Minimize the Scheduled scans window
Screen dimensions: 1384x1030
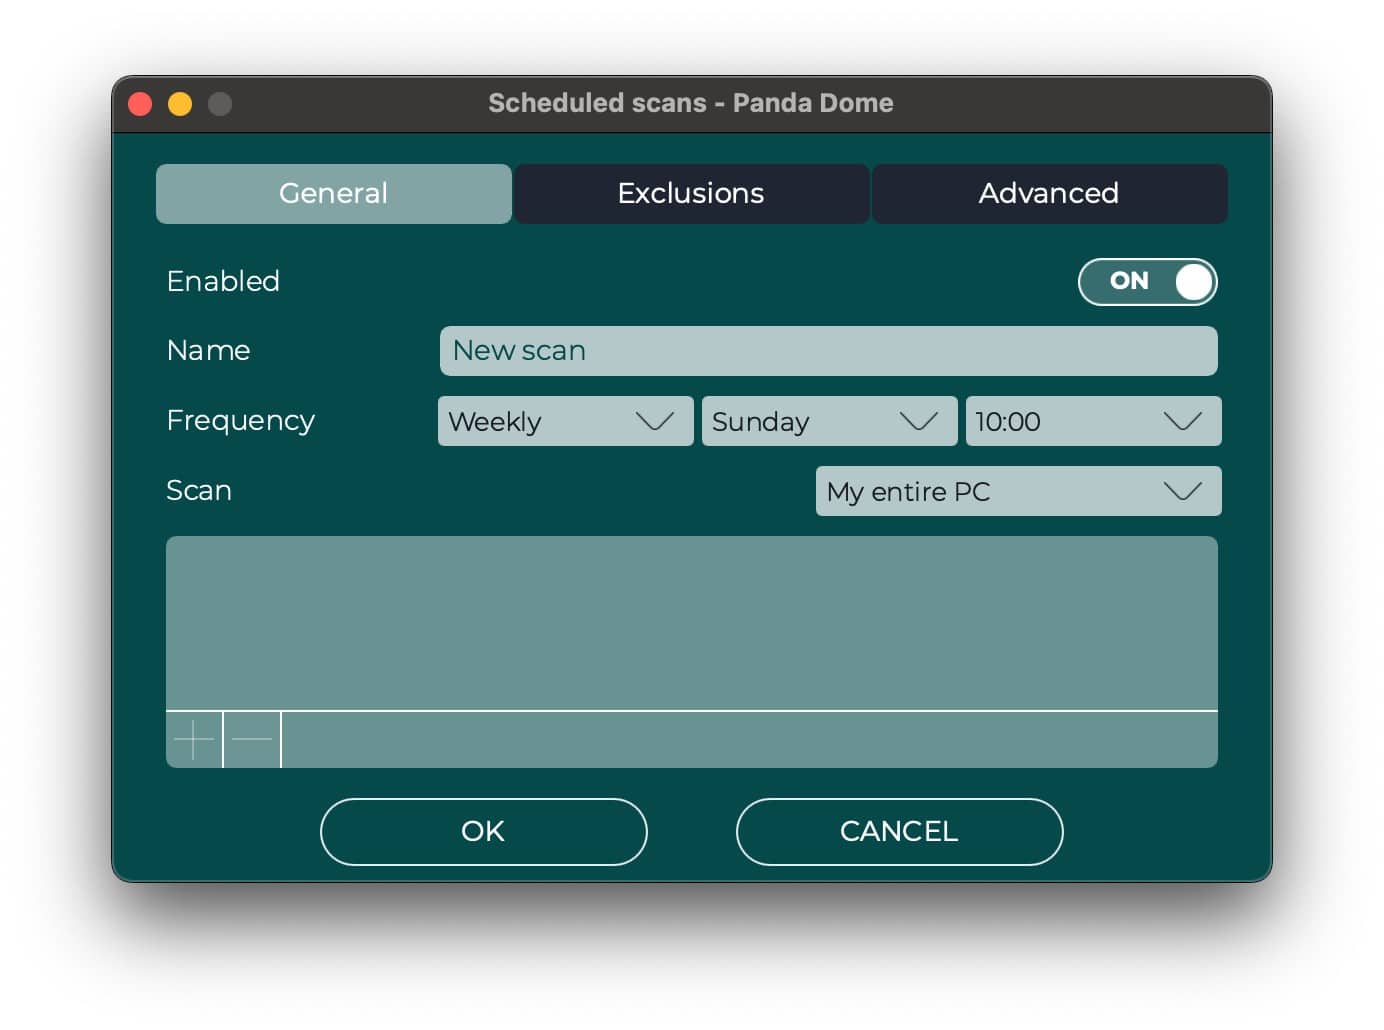(180, 104)
